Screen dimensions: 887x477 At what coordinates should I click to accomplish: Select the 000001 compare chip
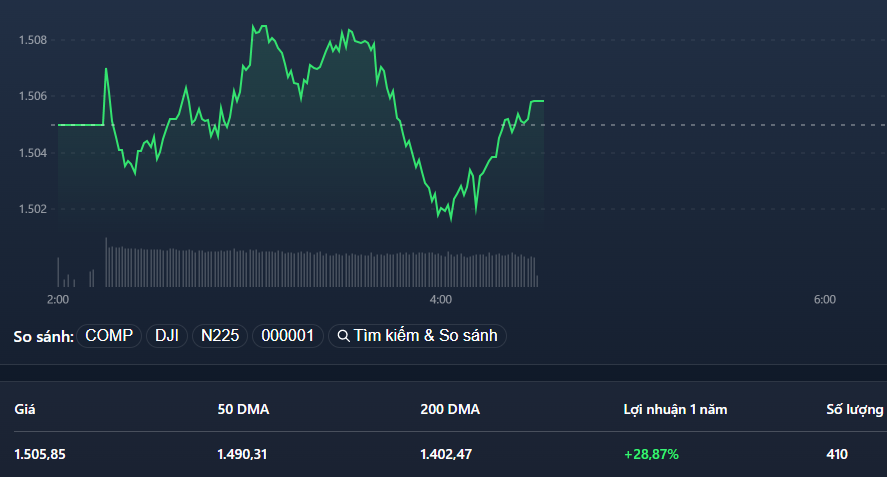point(288,336)
